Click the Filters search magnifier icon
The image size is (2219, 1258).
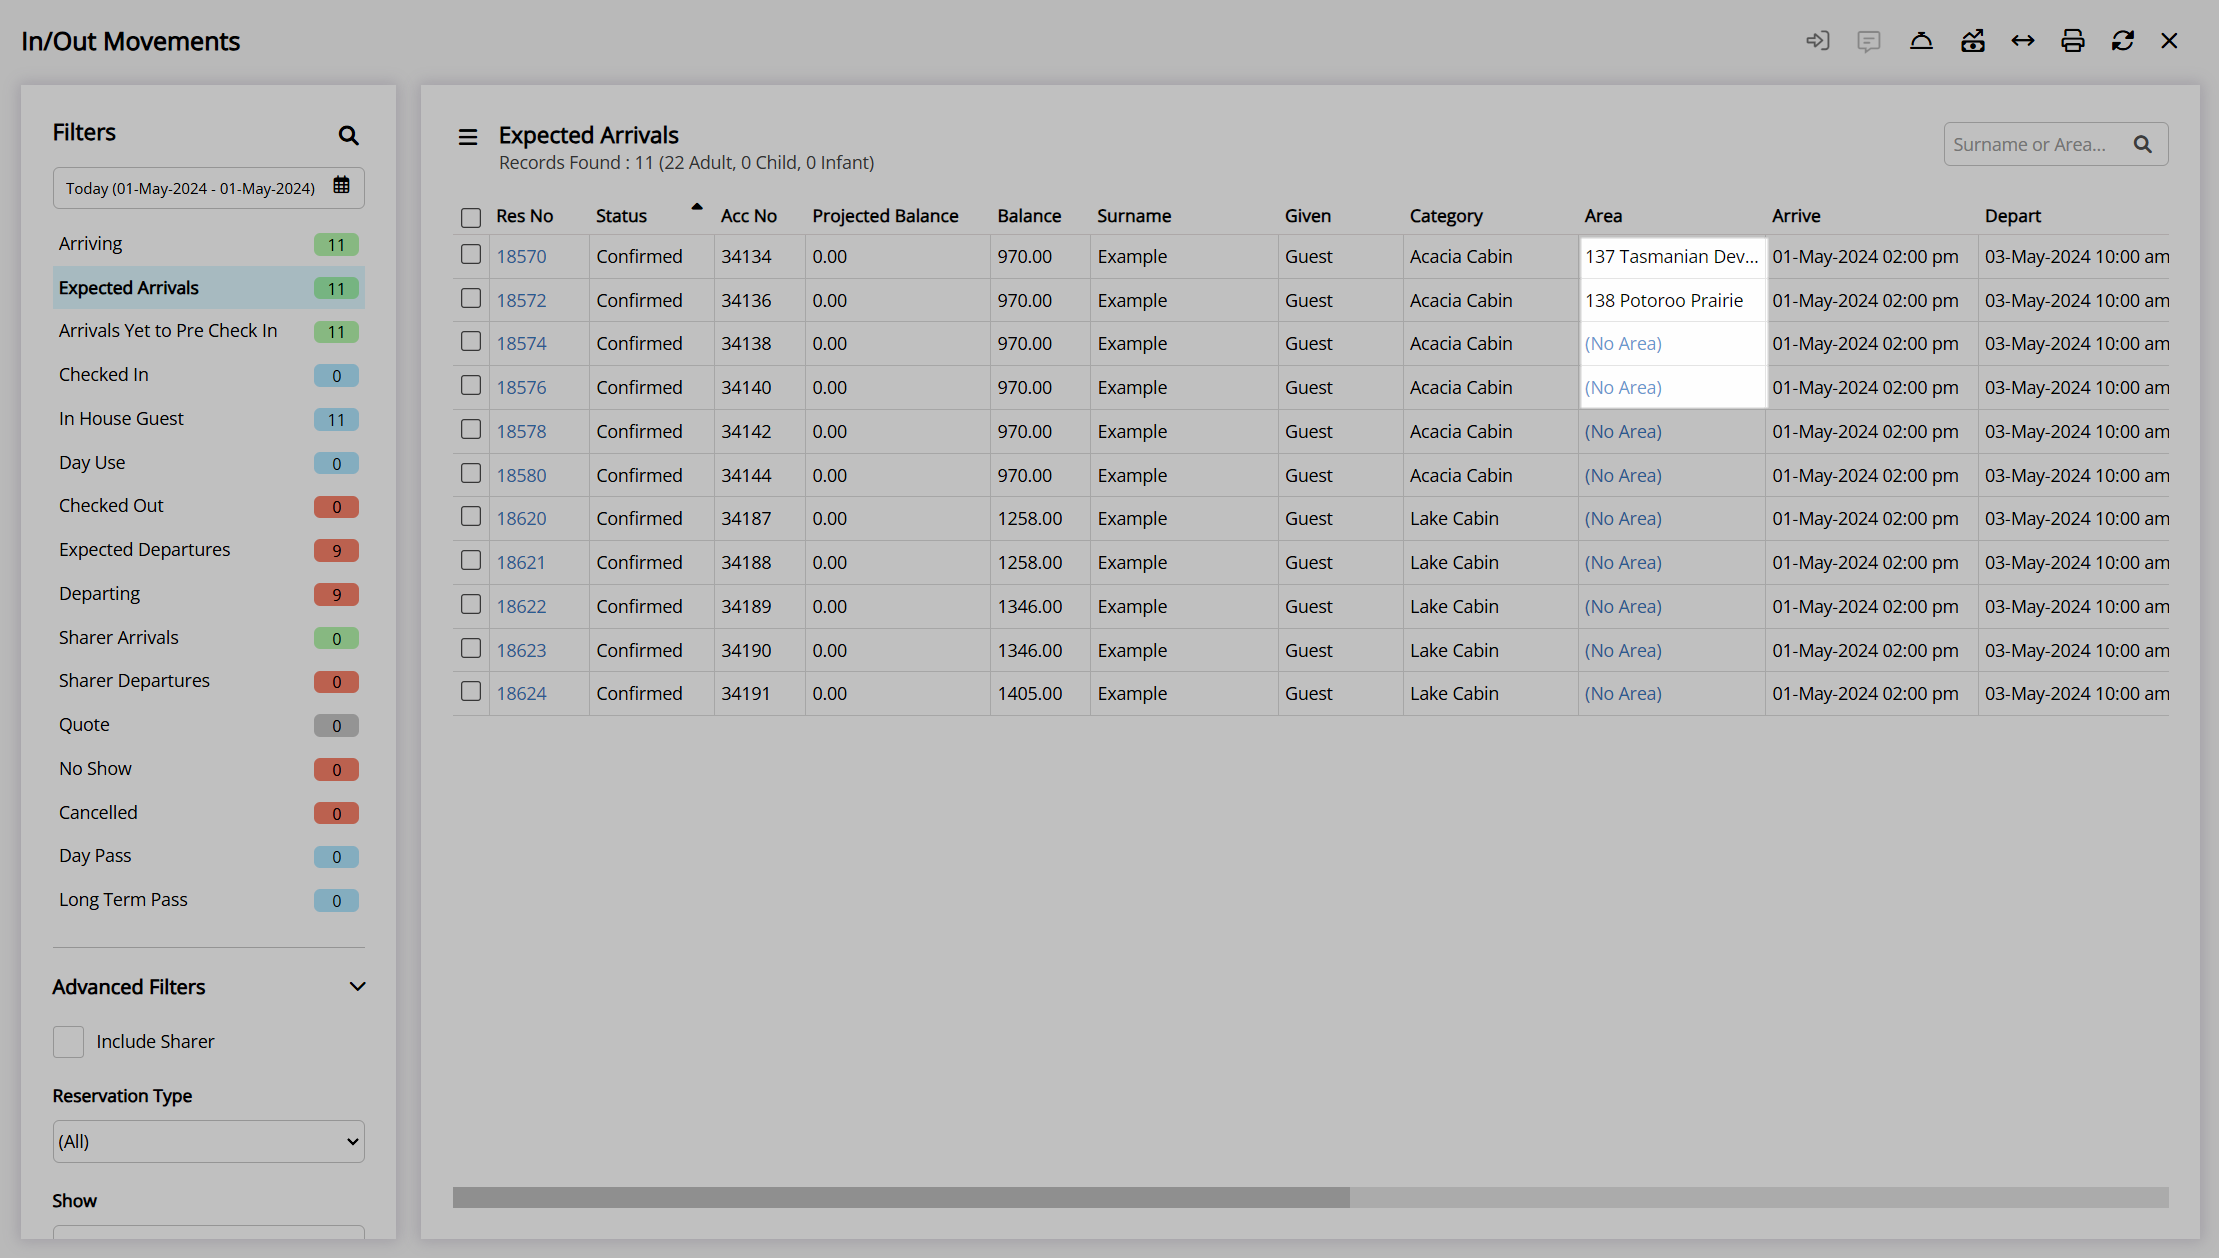348,135
